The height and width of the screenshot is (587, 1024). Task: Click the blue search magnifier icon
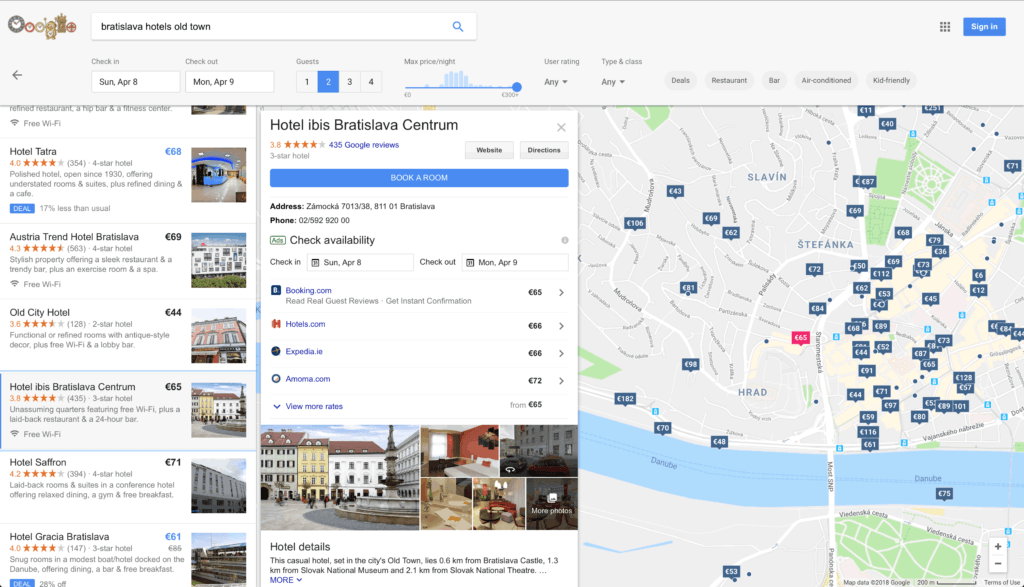(458, 27)
